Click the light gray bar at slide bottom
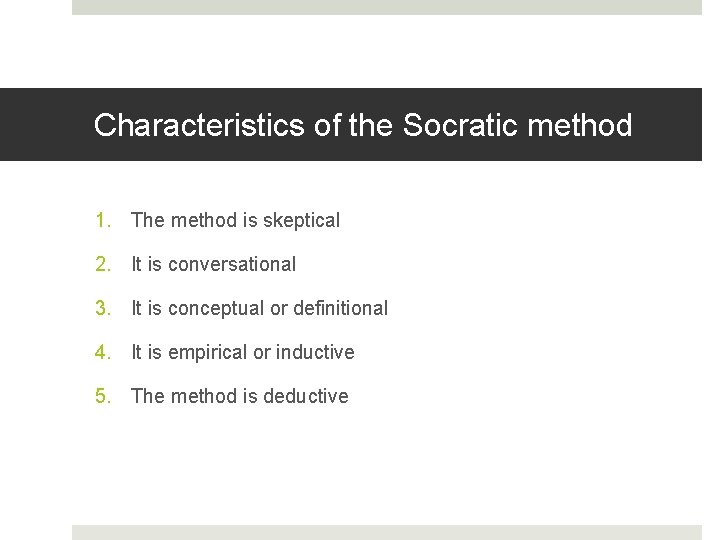Image resolution: width=720 pixels, height=540 pixels. tap(386, 532)
